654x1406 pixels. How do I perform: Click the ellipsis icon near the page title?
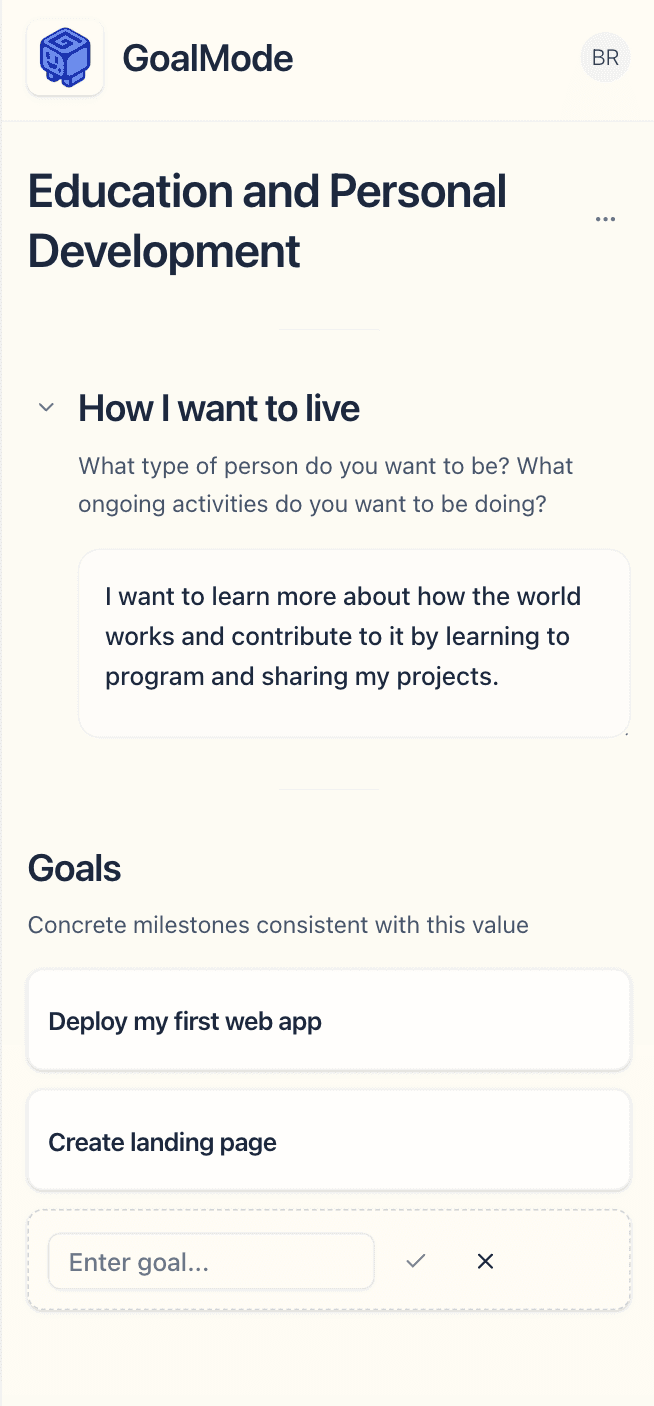(x=605, y=218)
